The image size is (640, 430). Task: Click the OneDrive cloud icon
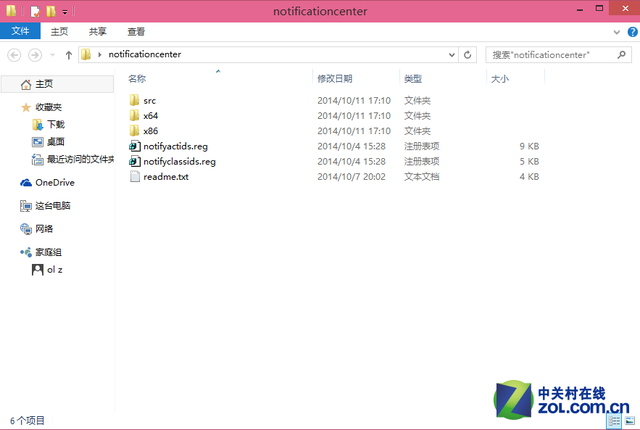click(x=26, y=182)
